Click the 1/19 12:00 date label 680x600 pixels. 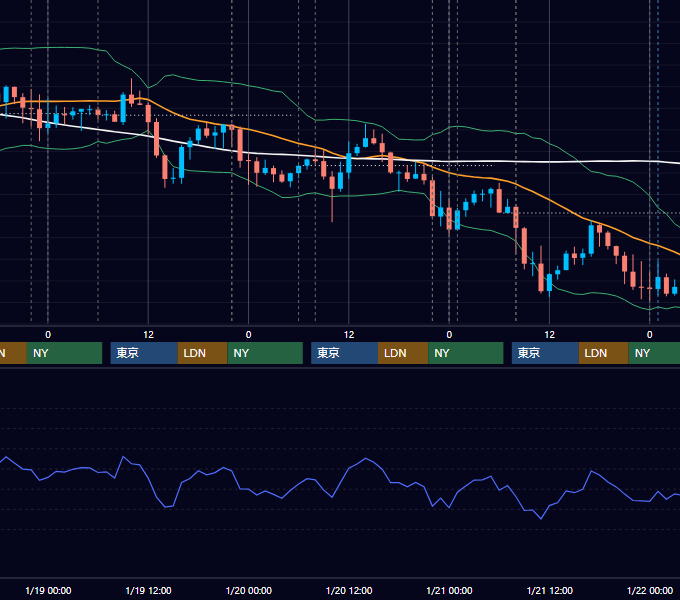click(x=148, y=590)
